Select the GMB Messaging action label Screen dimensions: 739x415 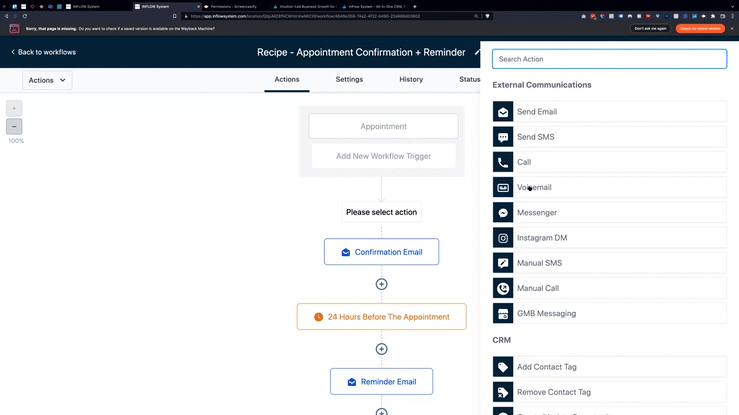(x=546, y=313)
